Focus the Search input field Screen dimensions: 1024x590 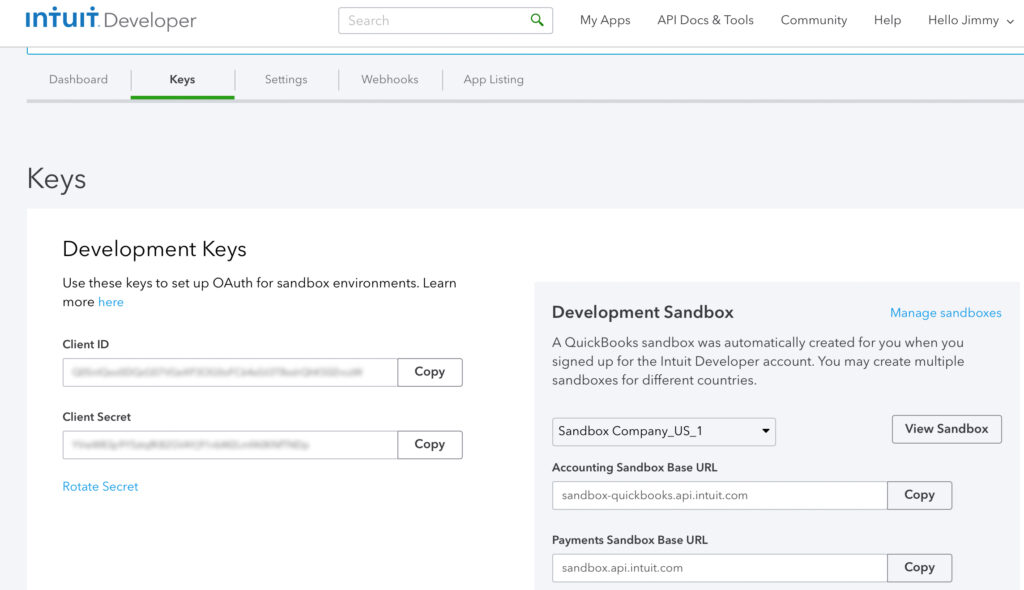pyautogui.click(x=445, y=20)
